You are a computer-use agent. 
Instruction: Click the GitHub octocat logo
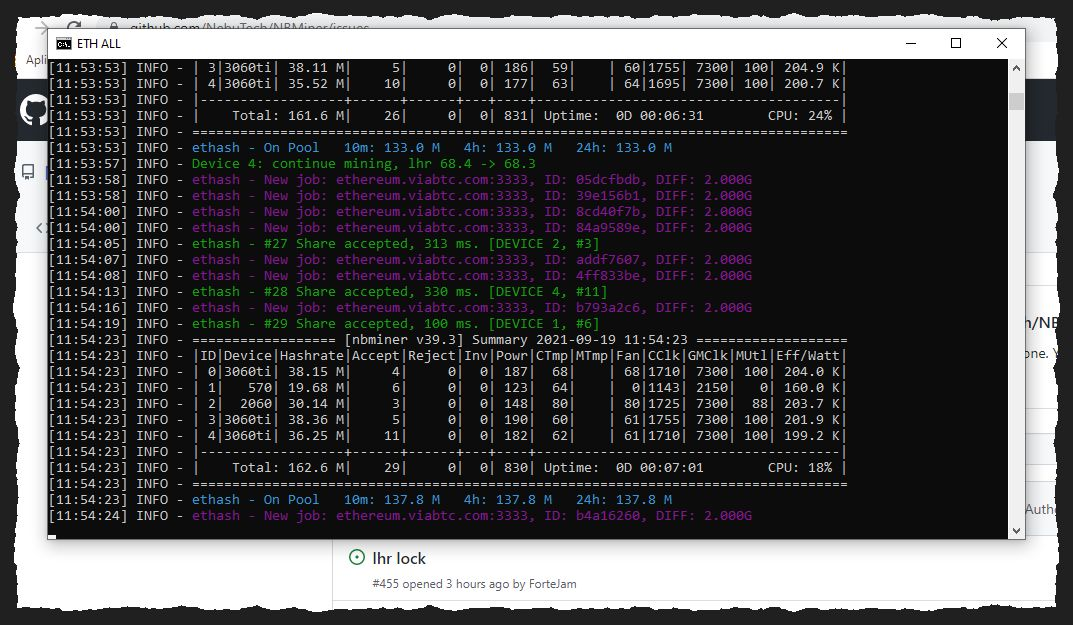coord(33,110)
